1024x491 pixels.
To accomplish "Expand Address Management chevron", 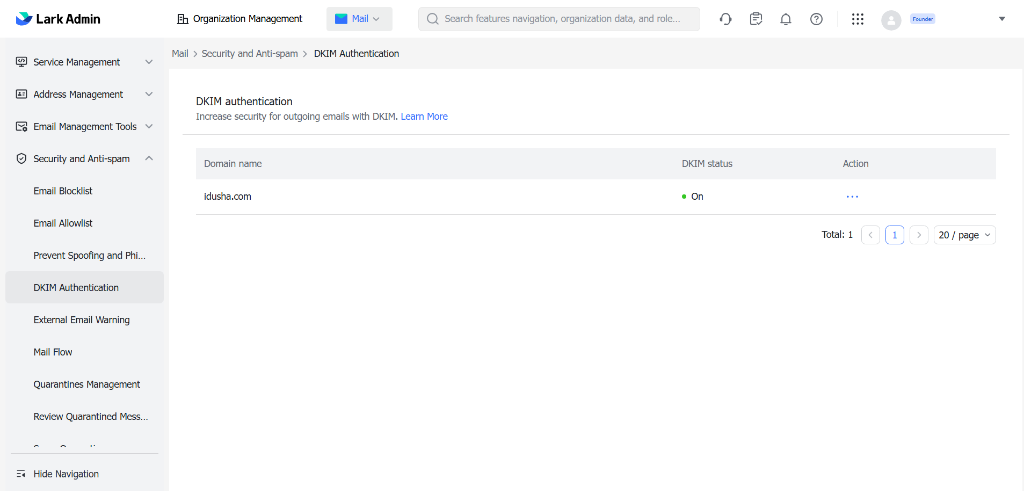I will 149,94.
